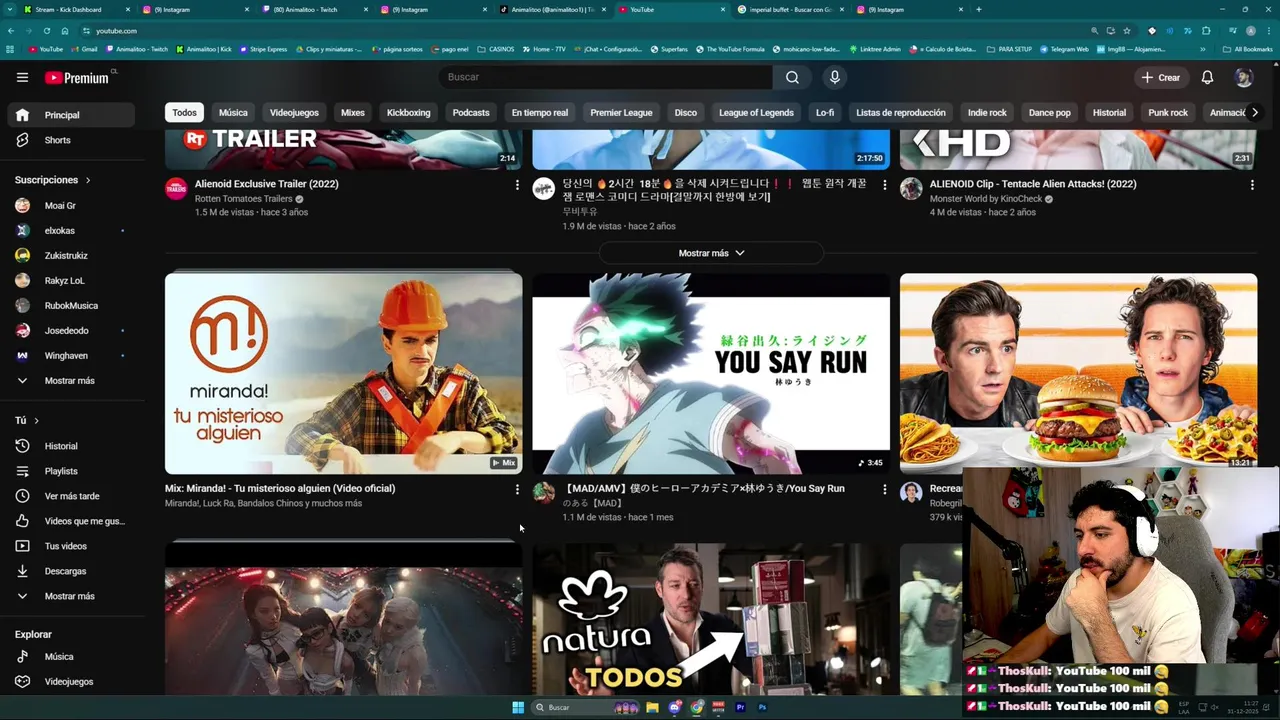Open Josedeodo channel subscription

coord(70,331)
